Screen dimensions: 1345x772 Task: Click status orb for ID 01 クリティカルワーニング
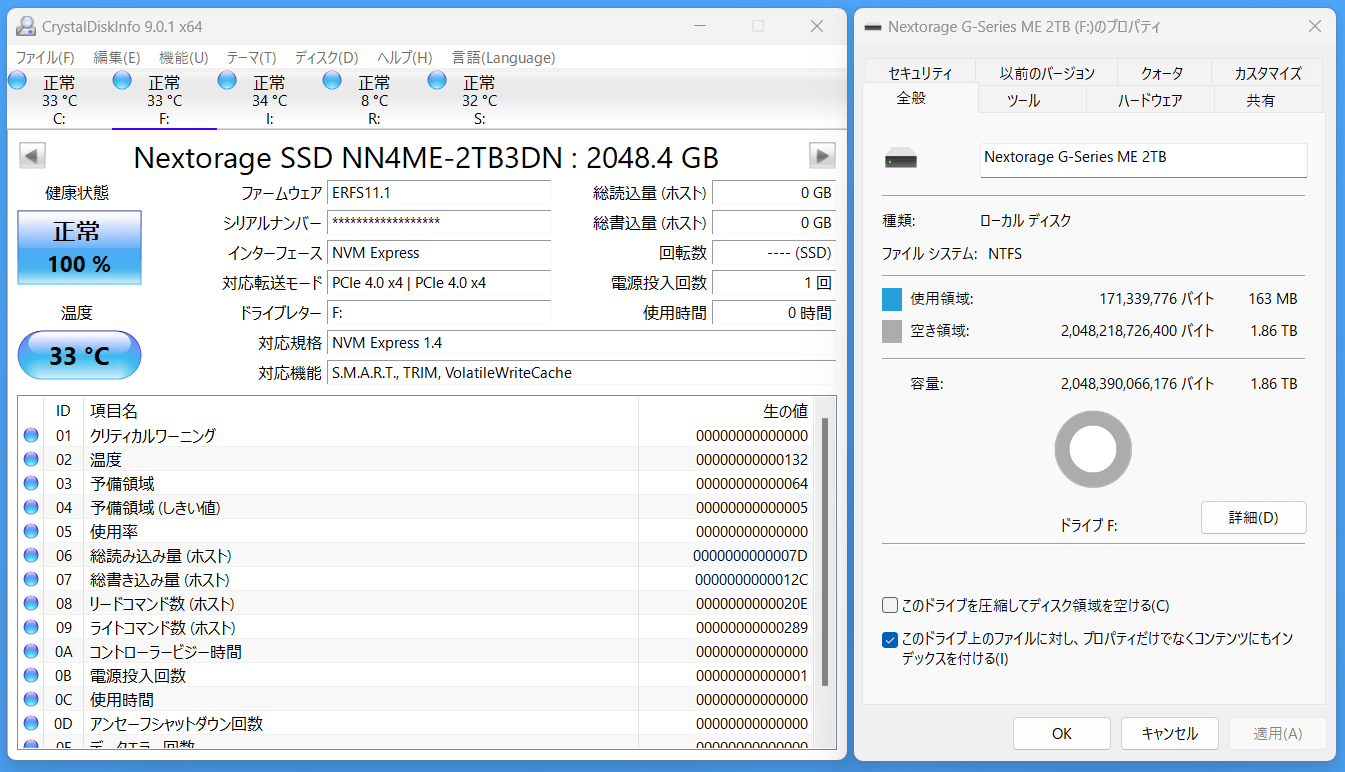pos(31,435)
